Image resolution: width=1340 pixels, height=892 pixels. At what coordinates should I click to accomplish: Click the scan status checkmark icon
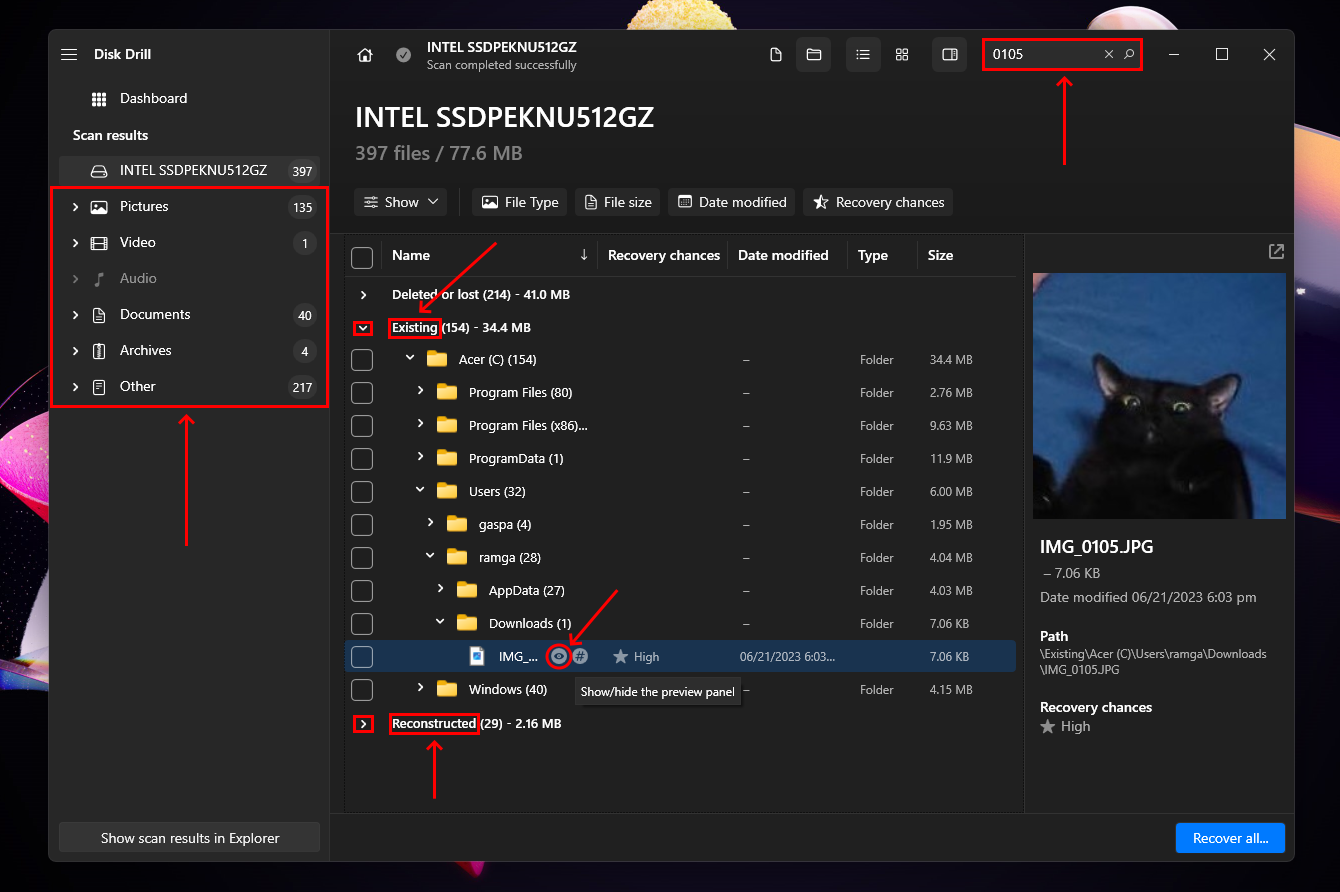pos(403,55)
